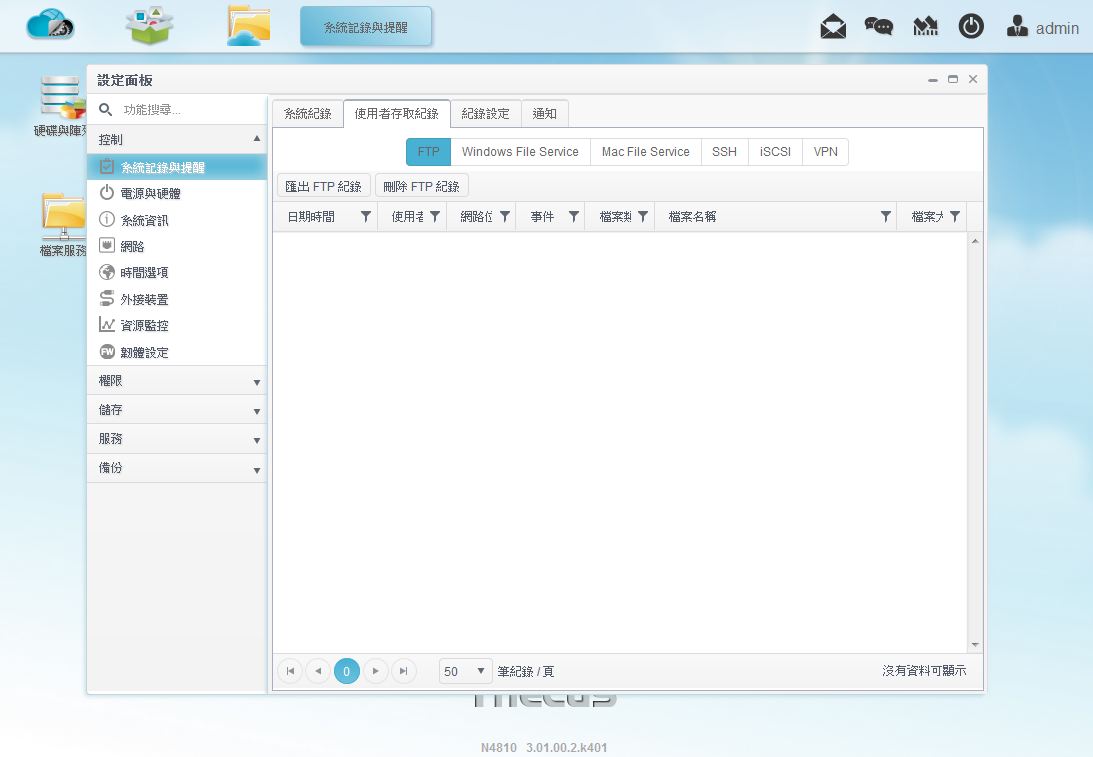Open the mail envelope icon
Screen dimensions: 1093x757
(x=833, y=26)
